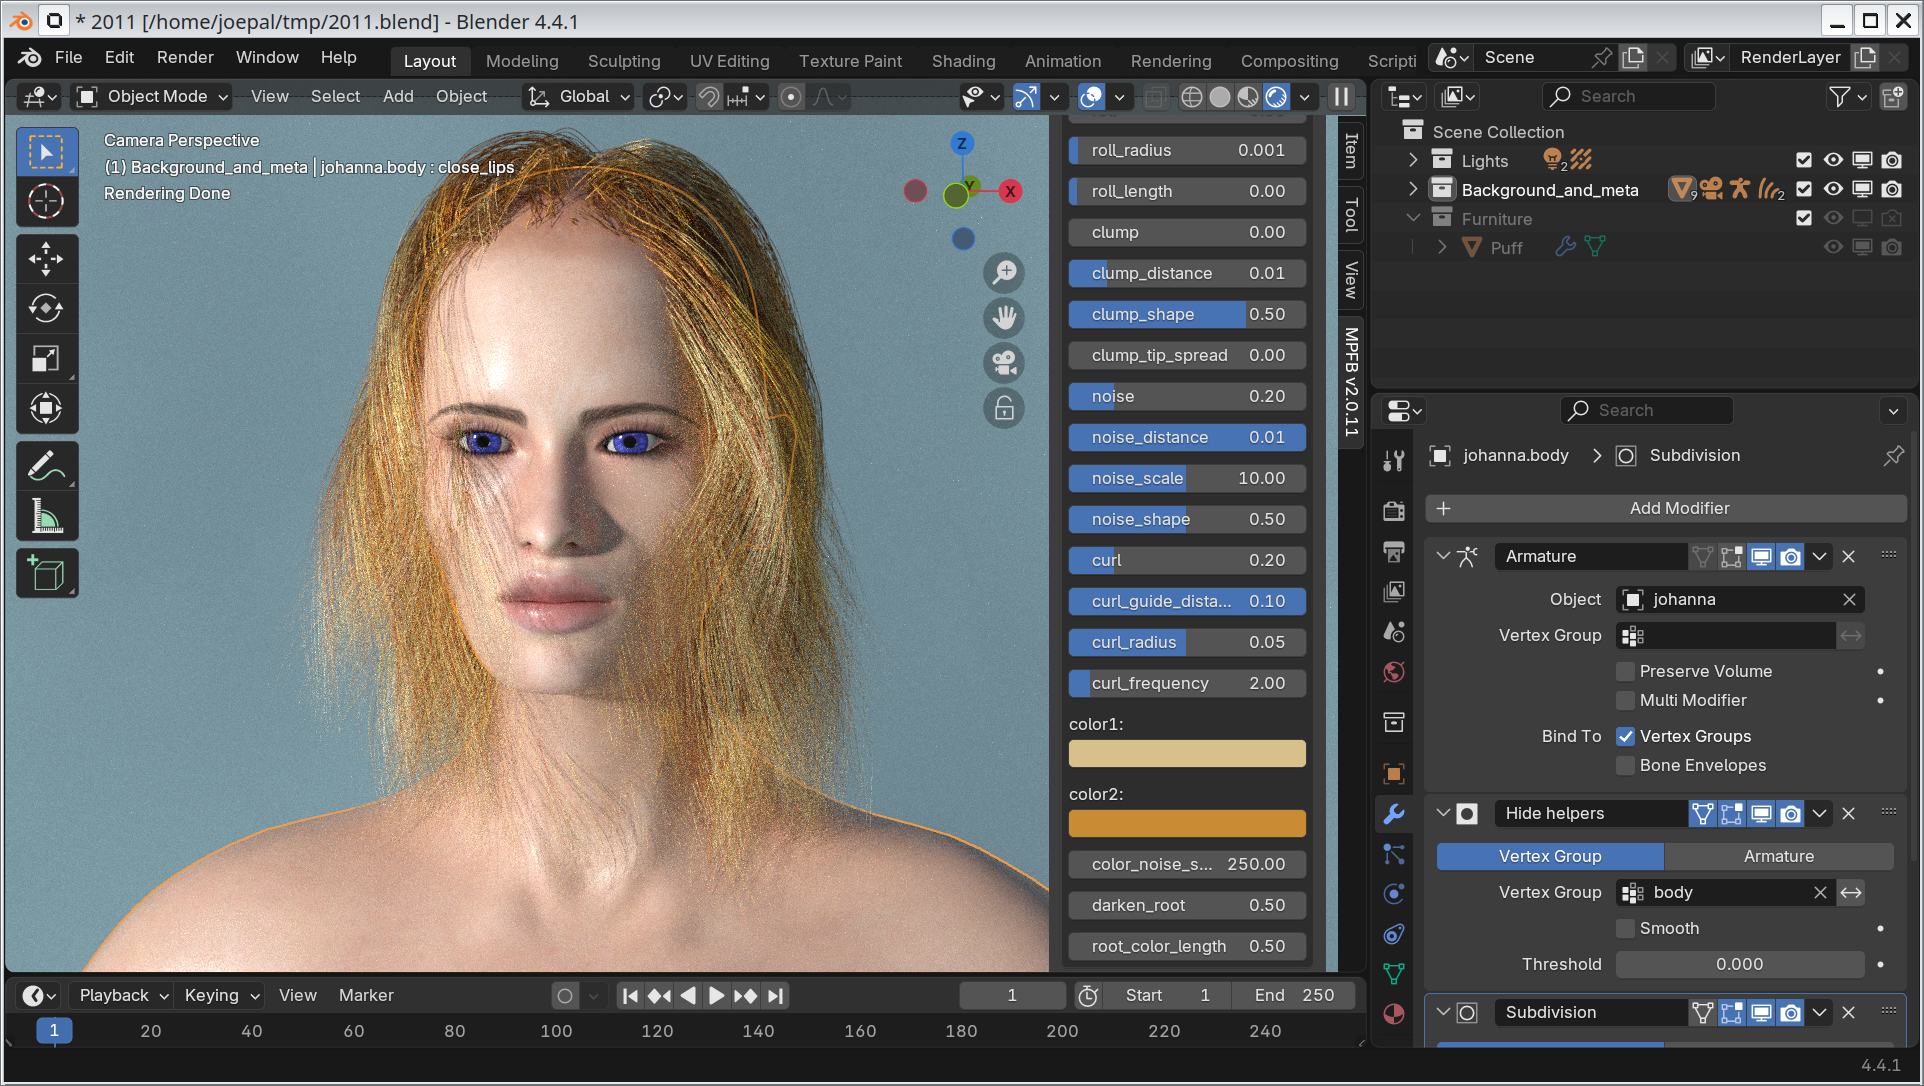Collapse the Hide helpers modifier panel
This screenshot has height=1086, width=1924.
(1443, 813)
